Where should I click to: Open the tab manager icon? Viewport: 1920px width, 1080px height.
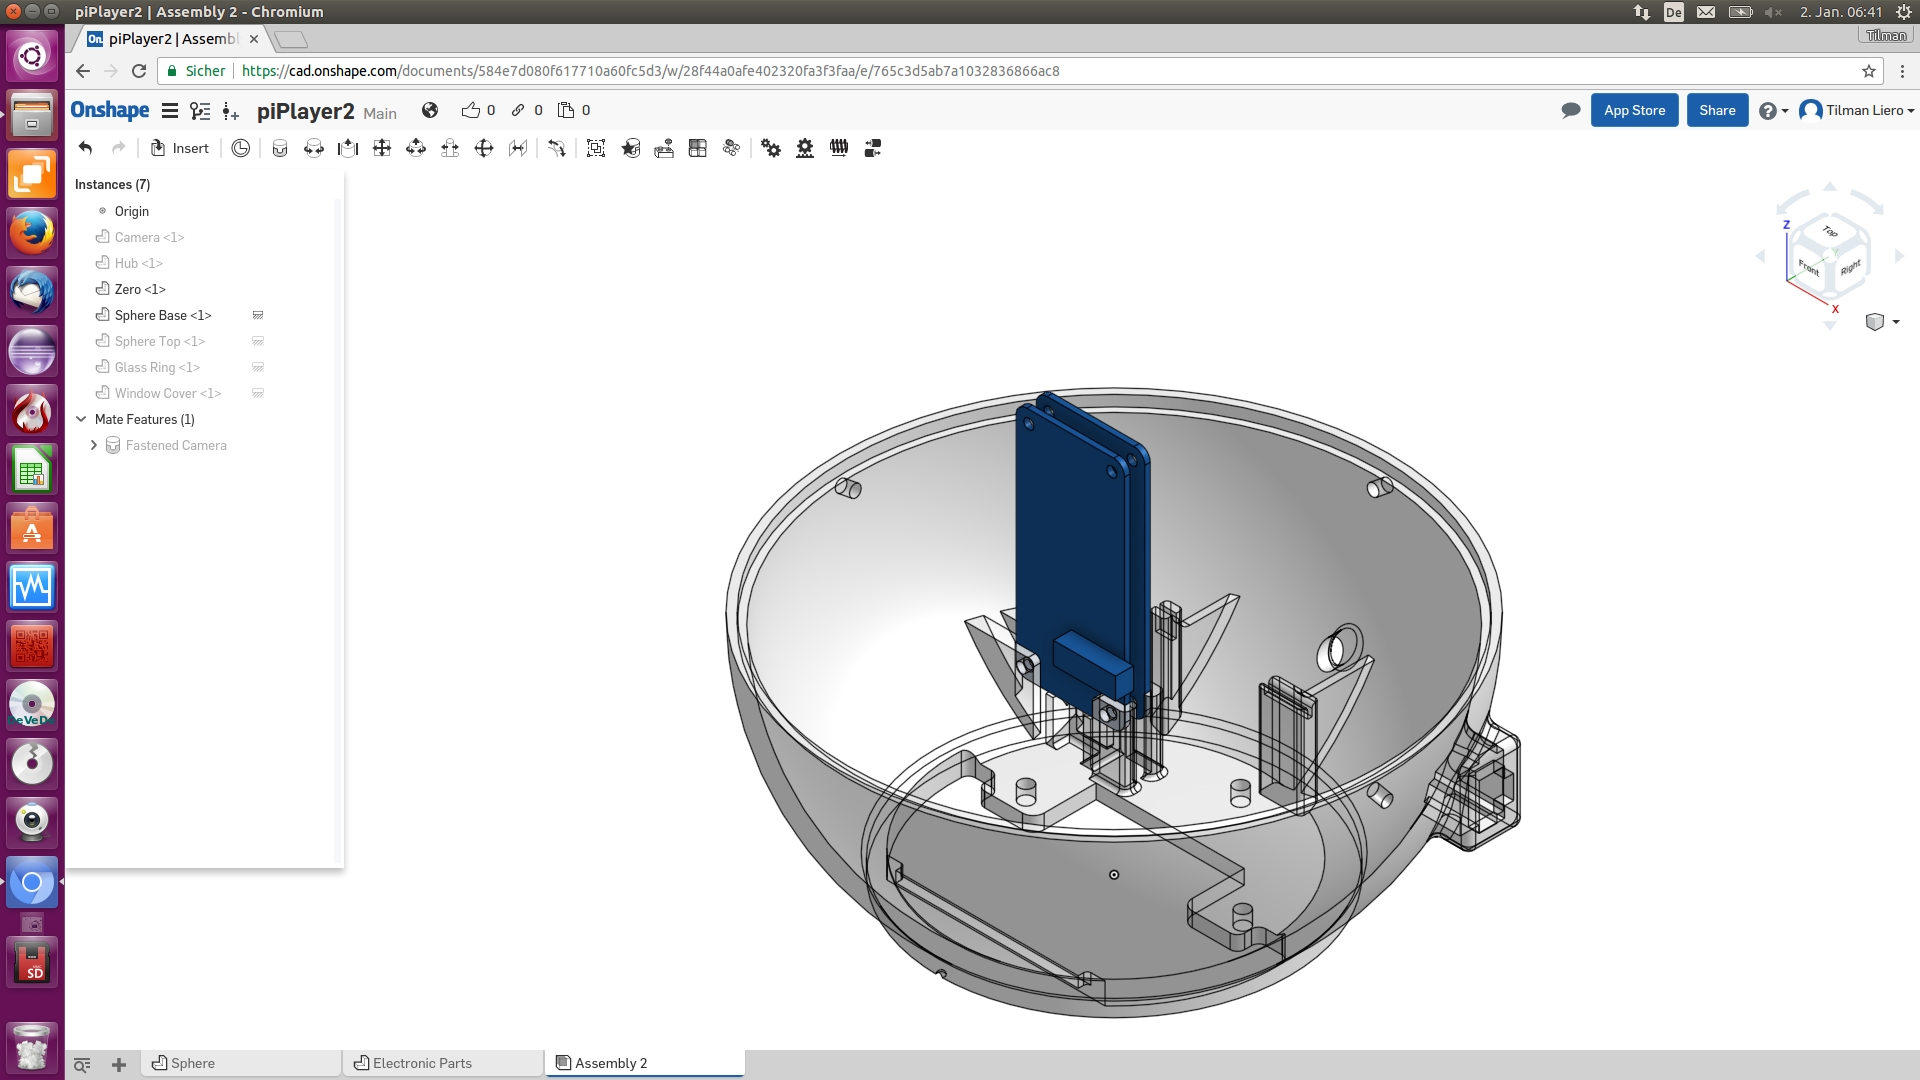82,1064
